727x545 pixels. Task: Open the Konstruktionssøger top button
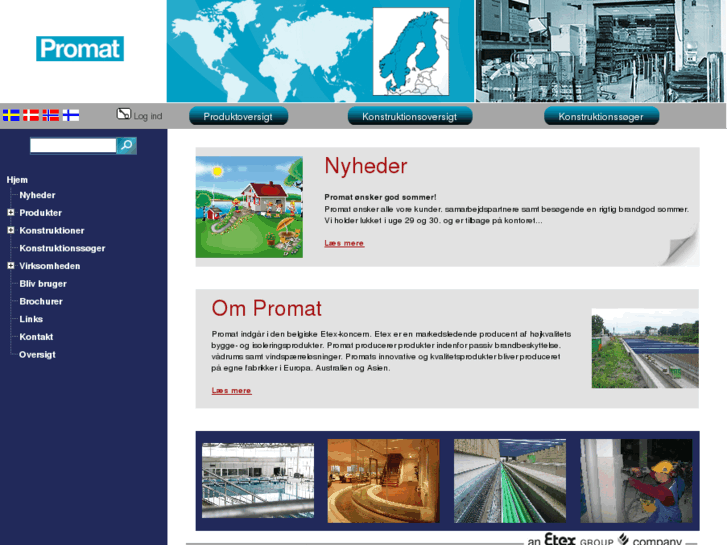click(601, 116)
